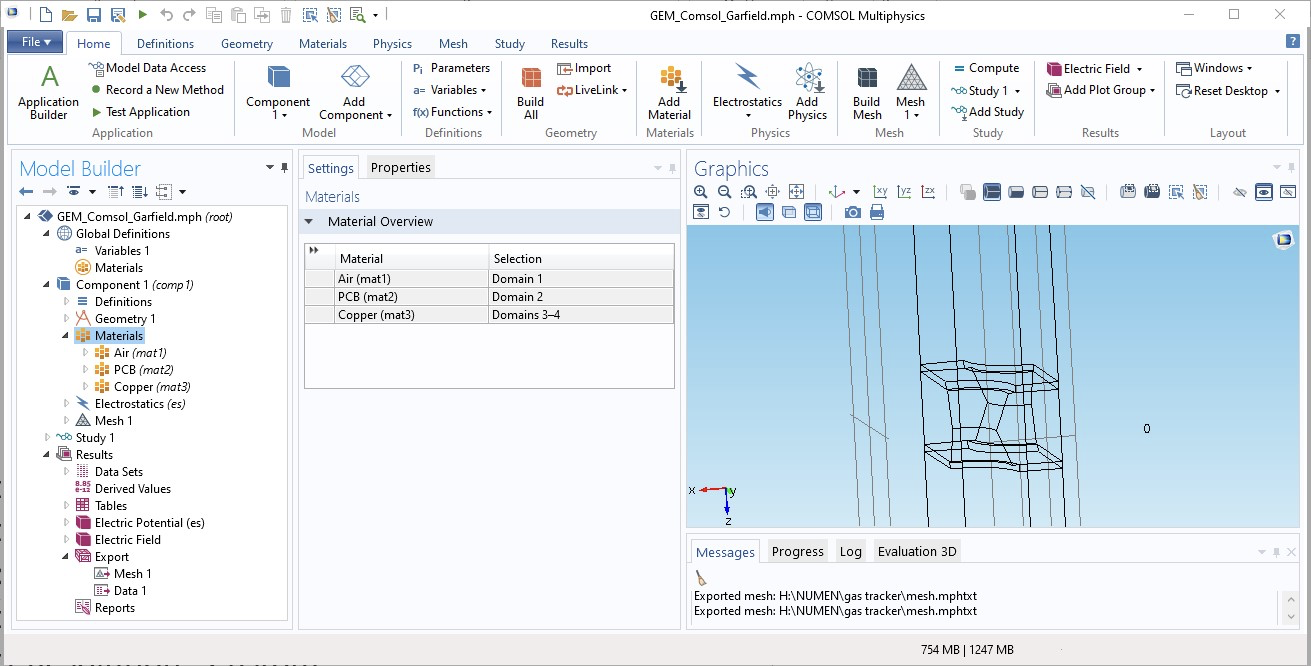Expand Study 1 tree node
This screenshot has height=666, width=1311.
click(x=47, y=438)
